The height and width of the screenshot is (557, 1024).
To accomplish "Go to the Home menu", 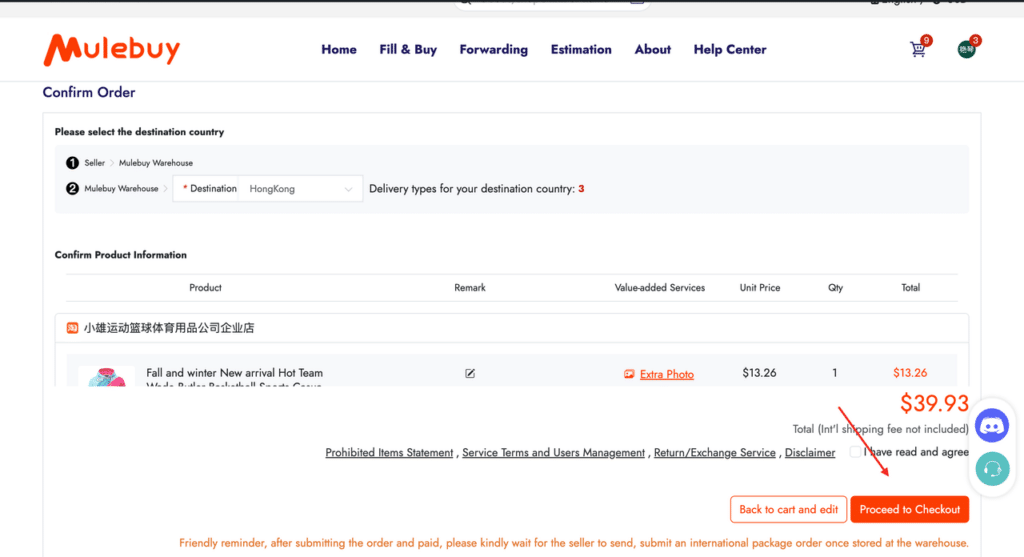I will tap(338, 50).
